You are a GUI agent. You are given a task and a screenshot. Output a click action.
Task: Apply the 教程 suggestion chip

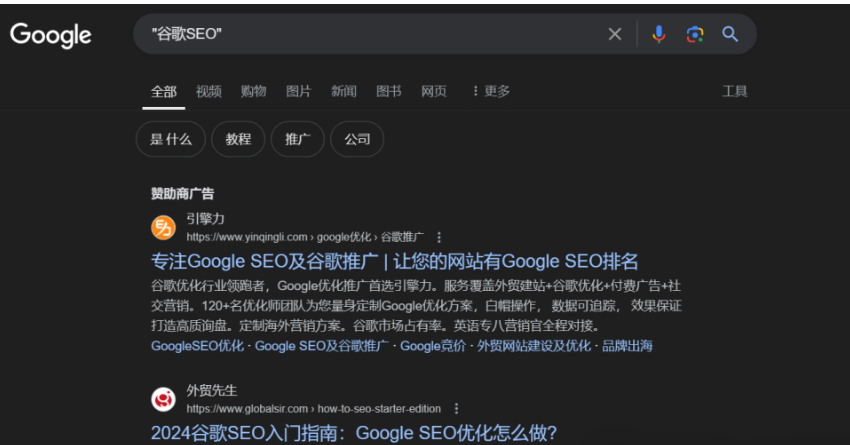[x=238, y=139]
